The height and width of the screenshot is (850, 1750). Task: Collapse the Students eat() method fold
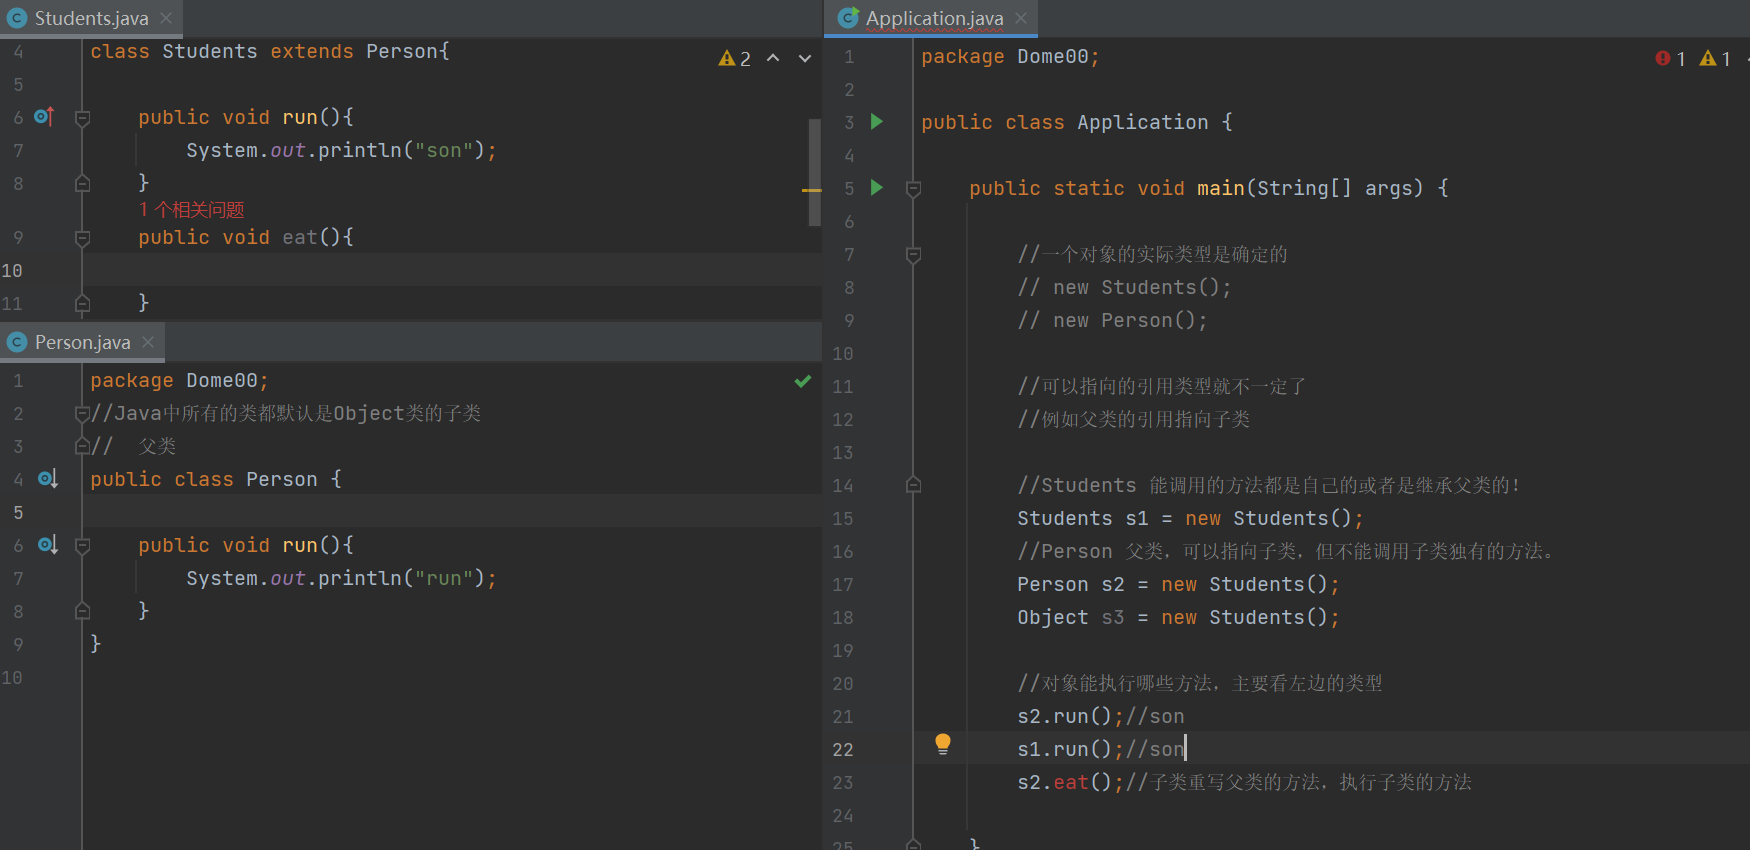[83, 238]
